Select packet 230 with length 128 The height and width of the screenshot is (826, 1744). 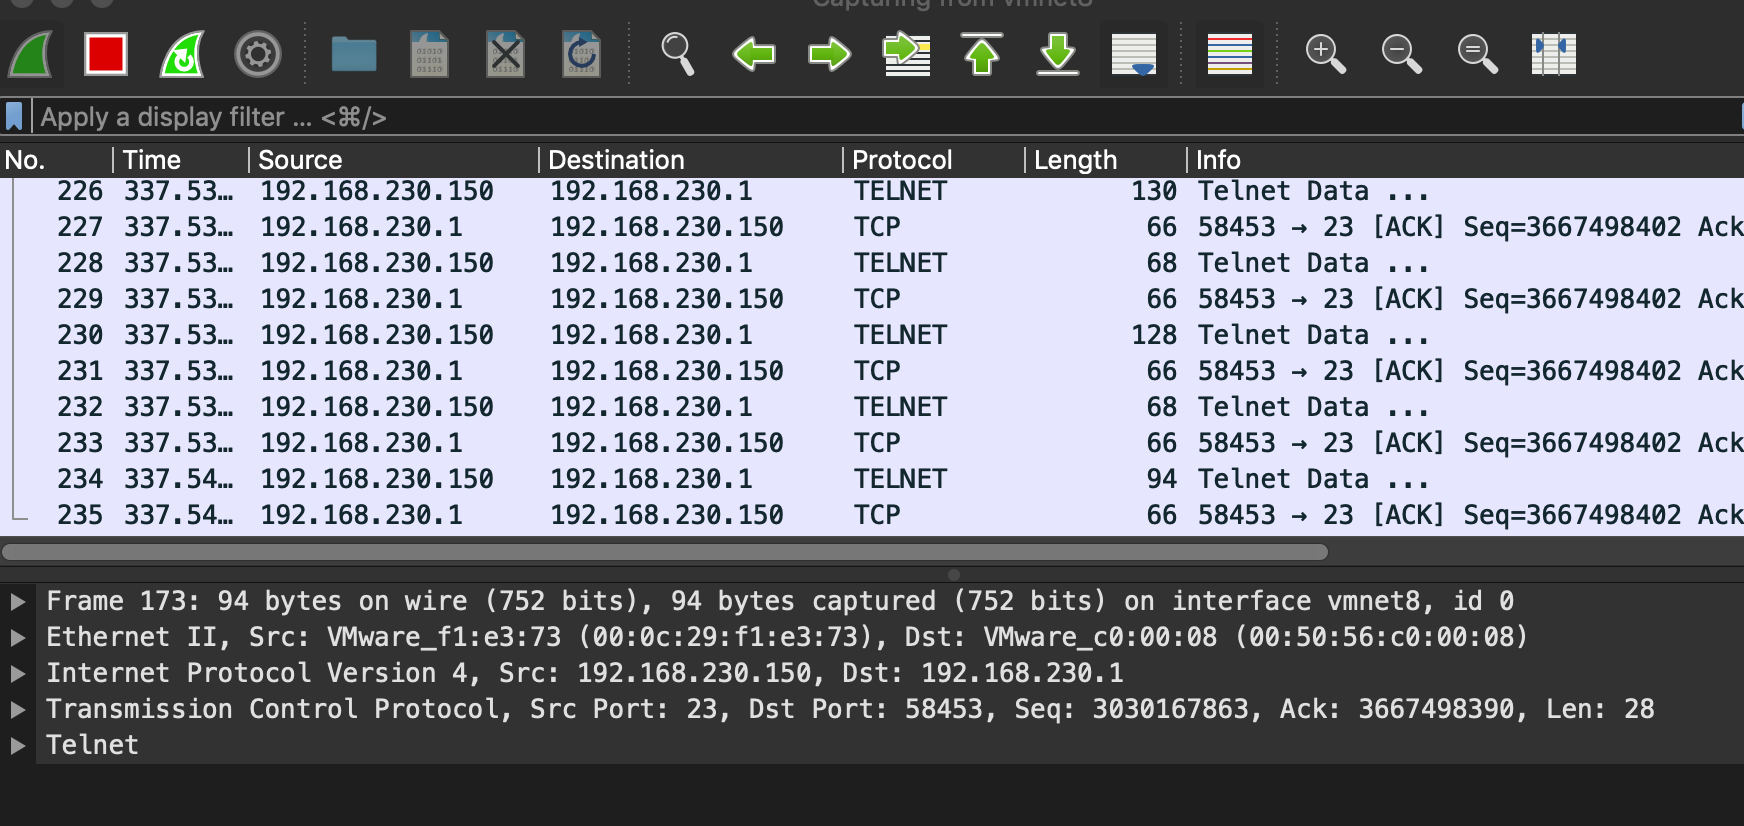point(872,335)
